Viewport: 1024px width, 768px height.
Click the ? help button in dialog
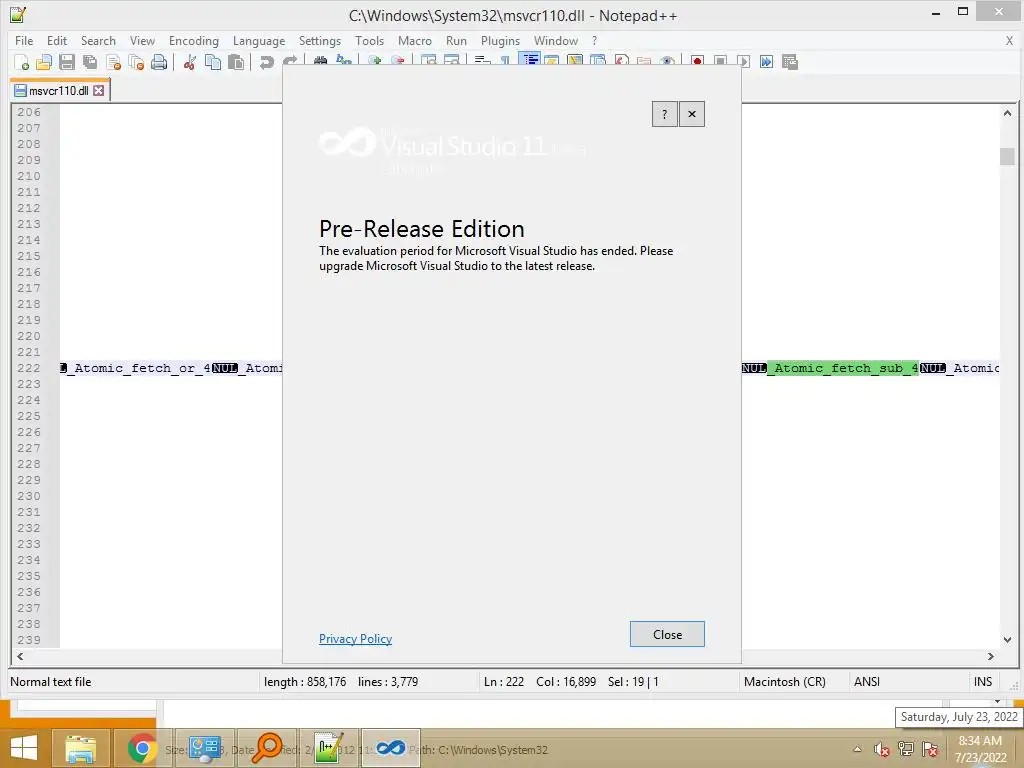click(x=664, y=114)
